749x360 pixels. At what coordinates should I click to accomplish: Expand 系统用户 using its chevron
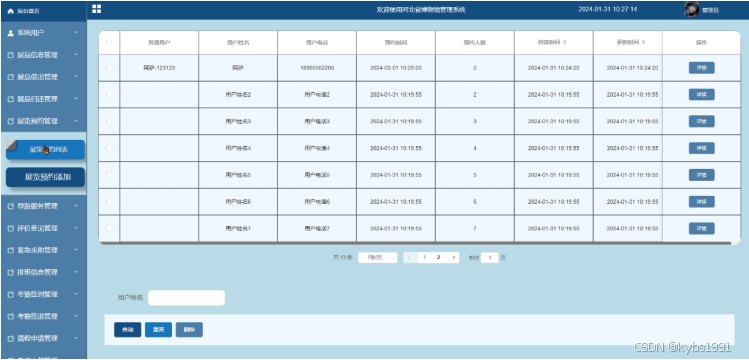point(76,33)
